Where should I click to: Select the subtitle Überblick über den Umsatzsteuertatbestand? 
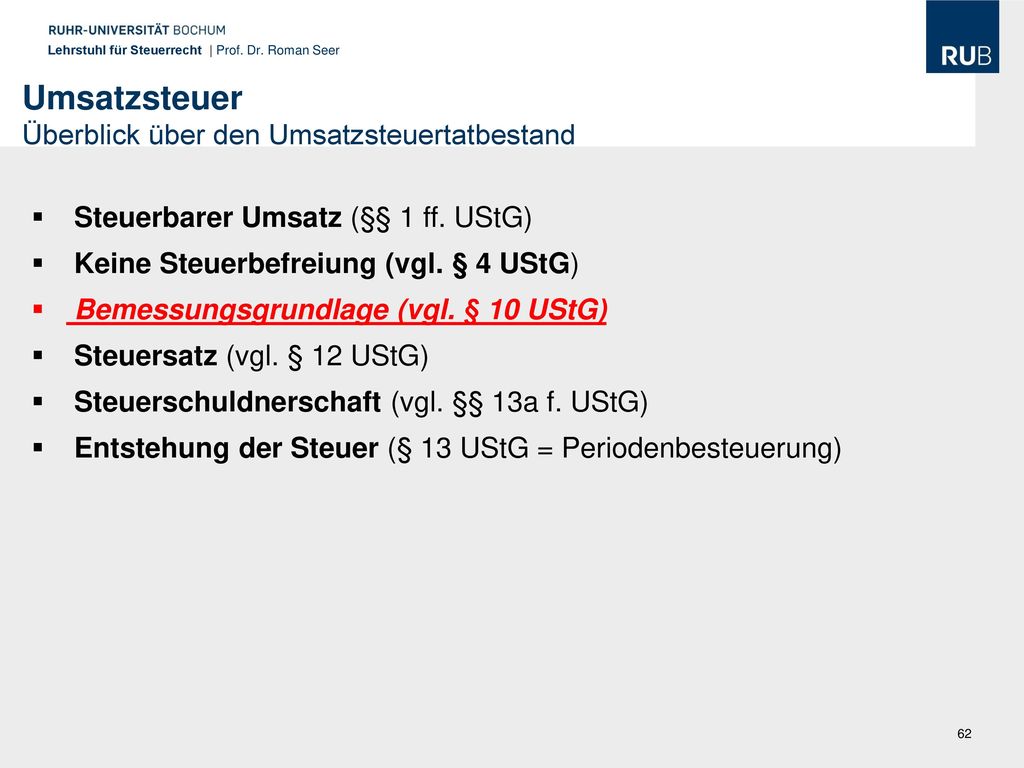[x=298, y=135]
